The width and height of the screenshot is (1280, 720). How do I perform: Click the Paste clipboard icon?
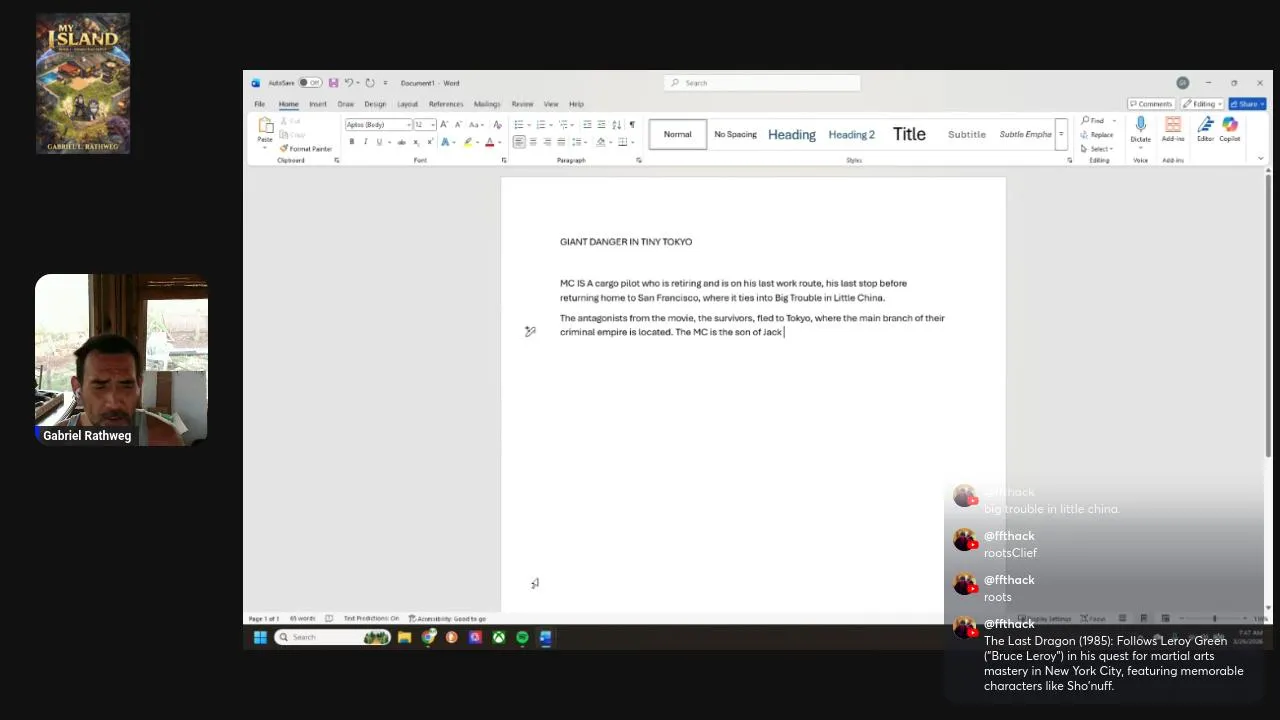point(265,126)
